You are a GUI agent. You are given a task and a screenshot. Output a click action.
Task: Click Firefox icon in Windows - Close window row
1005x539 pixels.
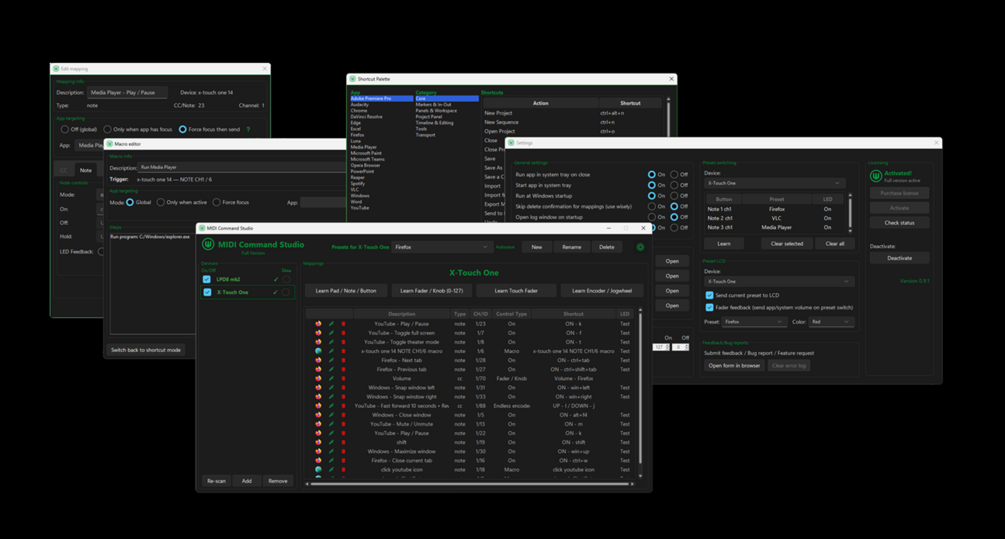[319, 415]
